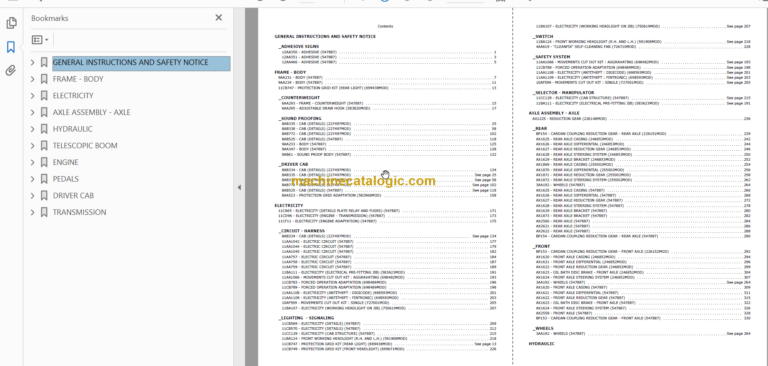This screenshot has width=768, height=366.
Task: Click bookmark icon beside GENERAL INSTRUCTIONS
Action: (44, 63)
